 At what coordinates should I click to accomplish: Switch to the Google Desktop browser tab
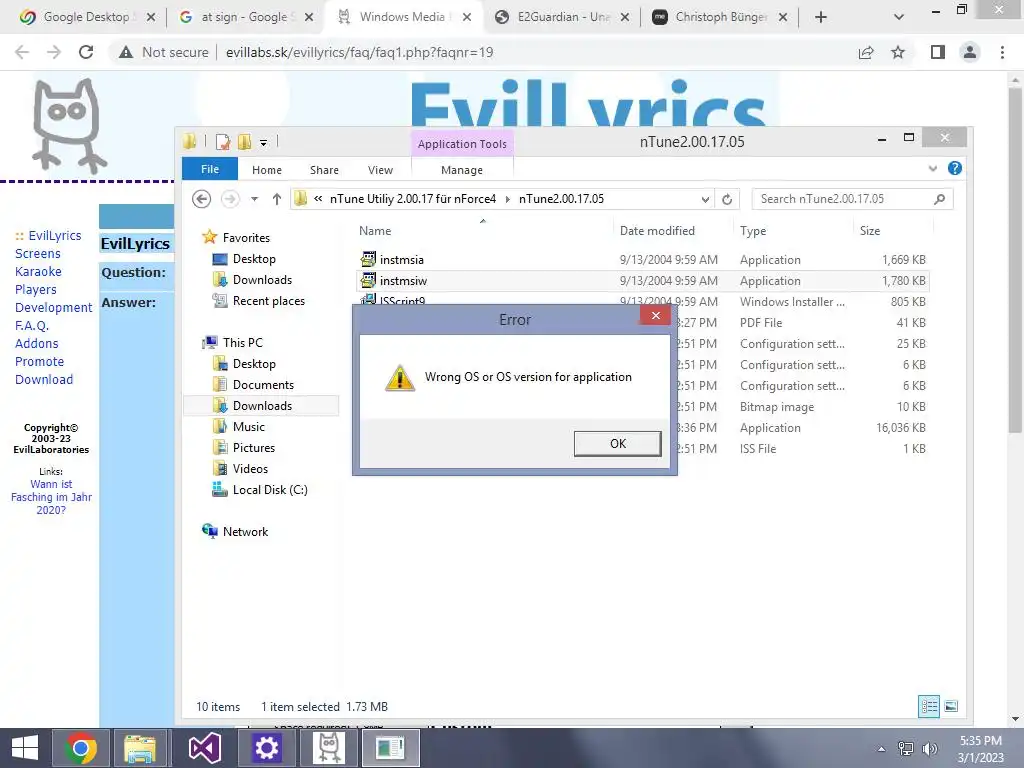(85, 17)
